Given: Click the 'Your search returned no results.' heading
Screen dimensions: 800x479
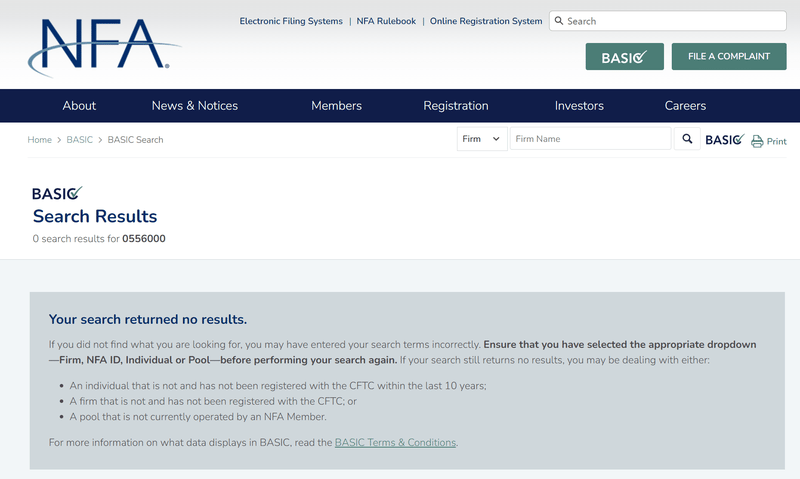Looking at the screenshot, I should click(147, 319).
